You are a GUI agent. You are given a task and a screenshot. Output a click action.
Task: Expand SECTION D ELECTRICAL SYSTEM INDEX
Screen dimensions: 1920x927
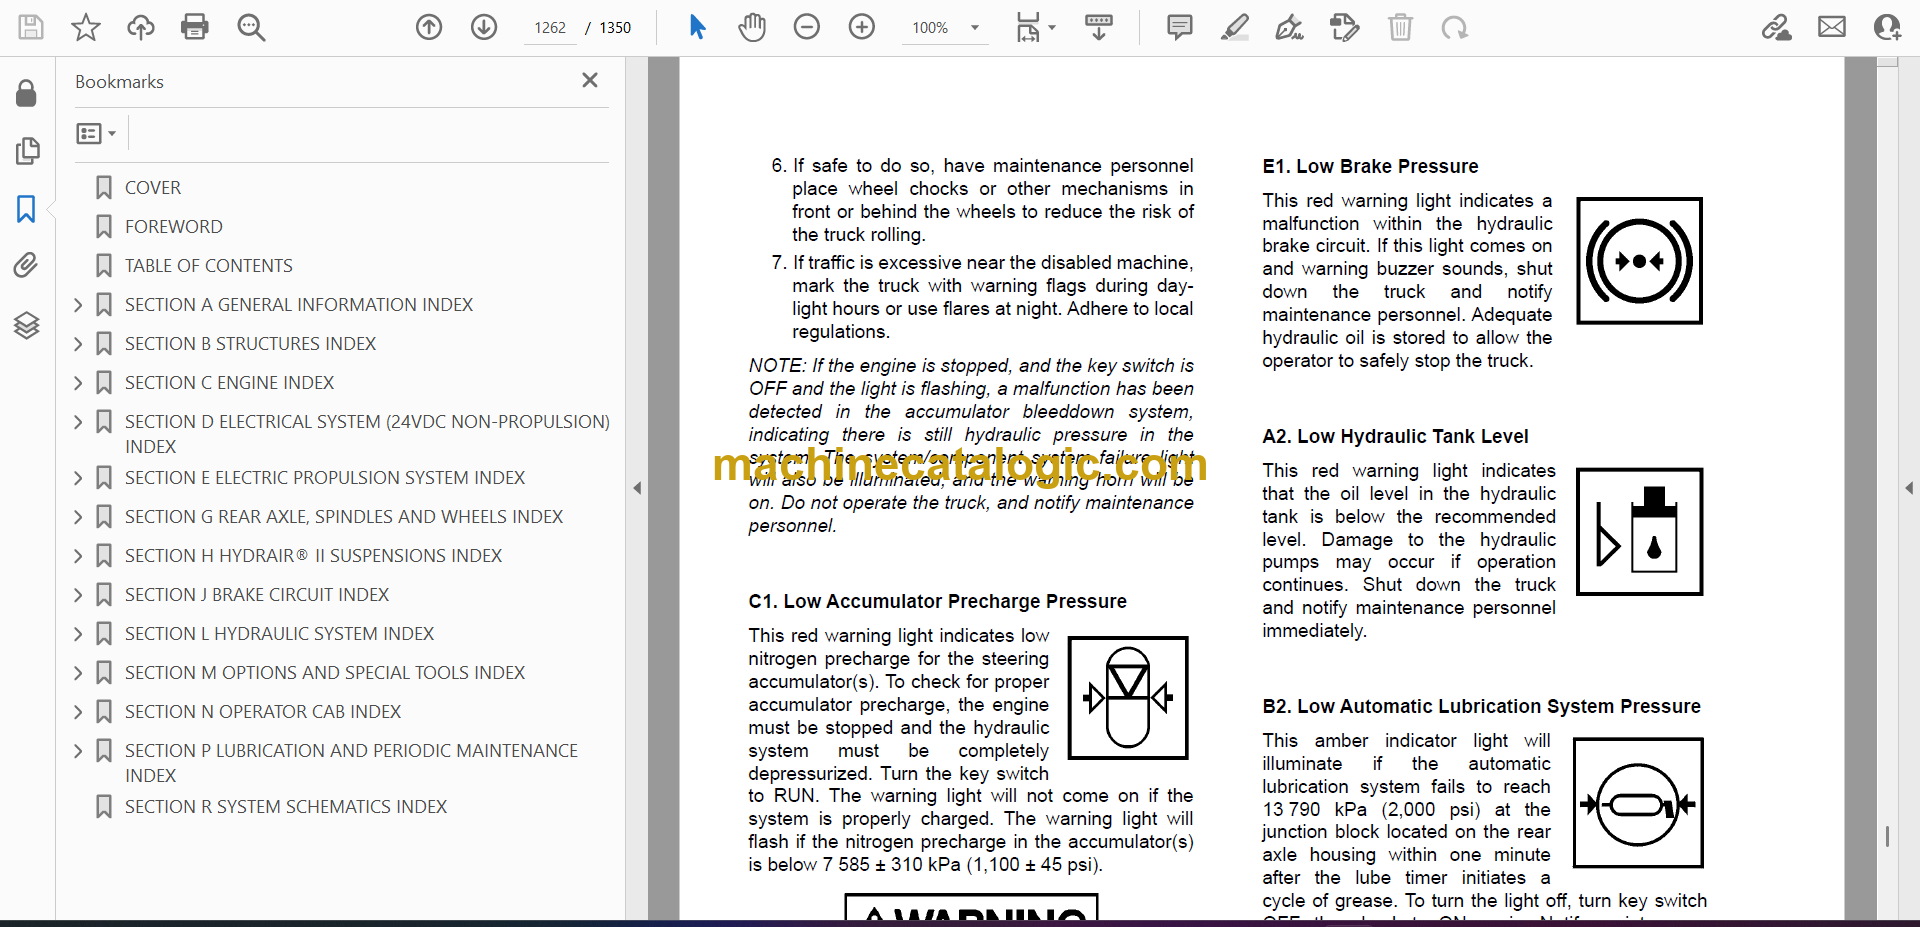(78, 422)
